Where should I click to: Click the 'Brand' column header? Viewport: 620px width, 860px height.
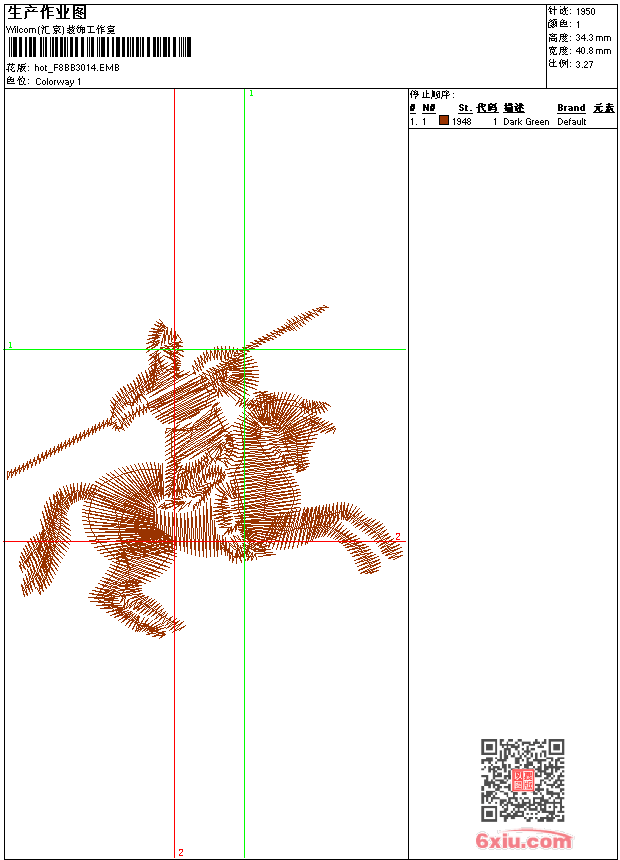[571, 108]
